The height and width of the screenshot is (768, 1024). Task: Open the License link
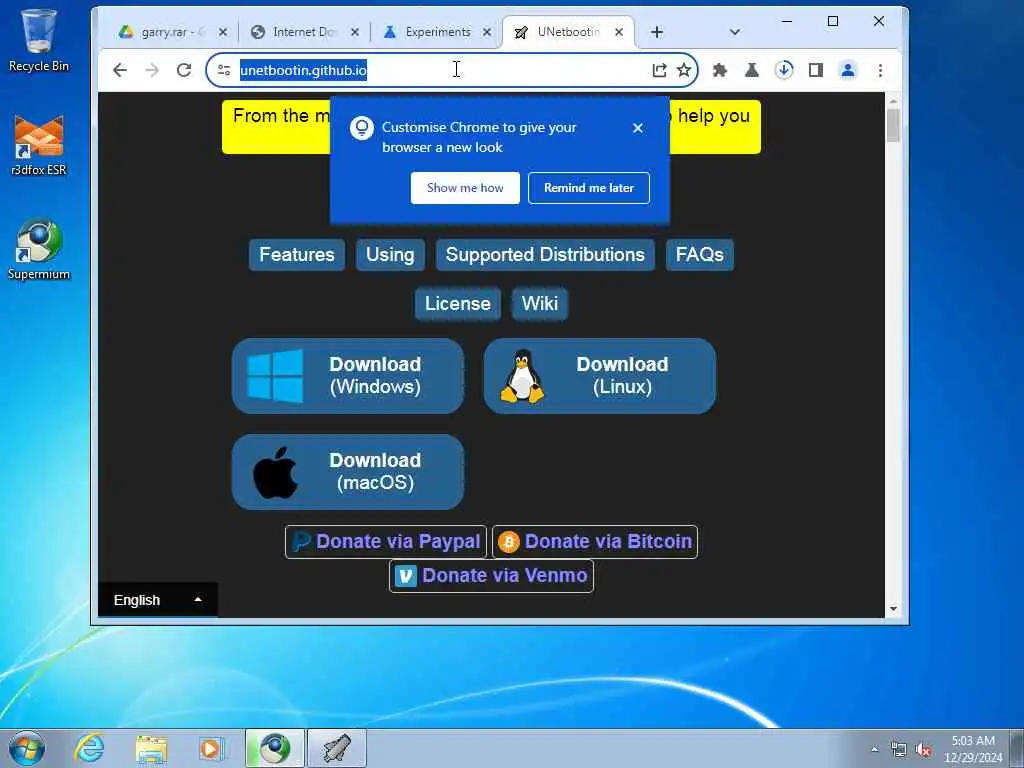(x=458, y=304)
